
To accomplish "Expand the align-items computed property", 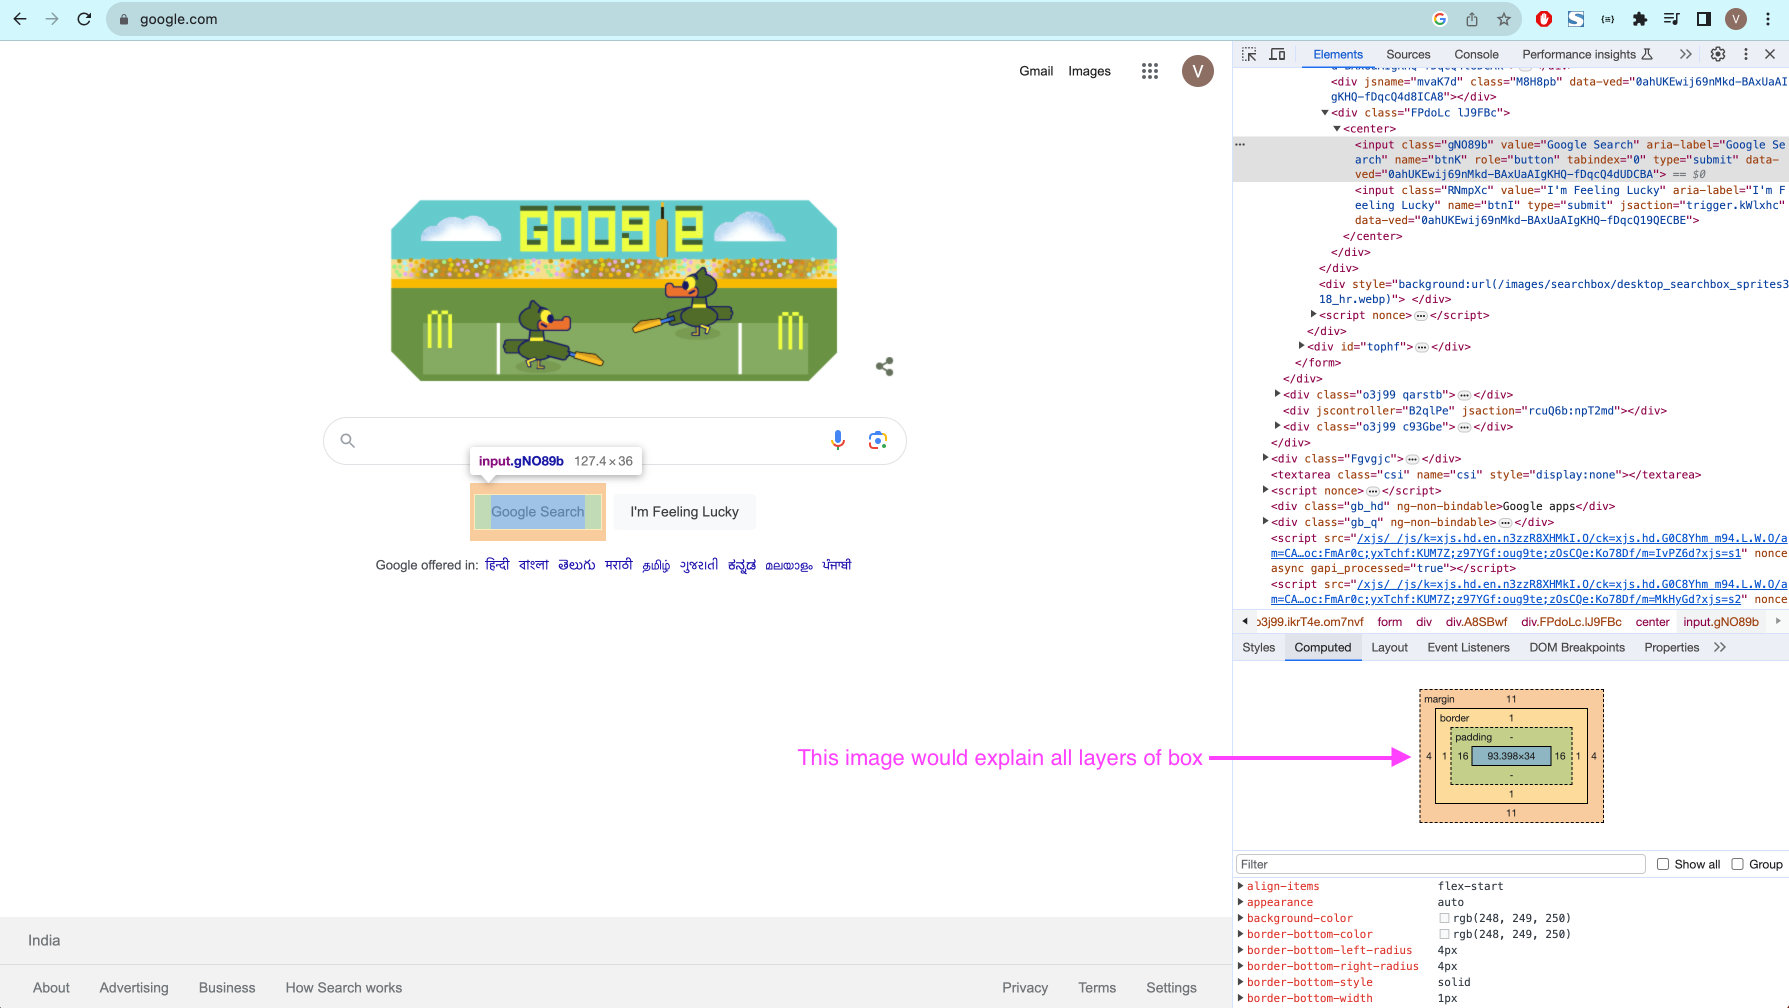I will tap(1240, 886).
